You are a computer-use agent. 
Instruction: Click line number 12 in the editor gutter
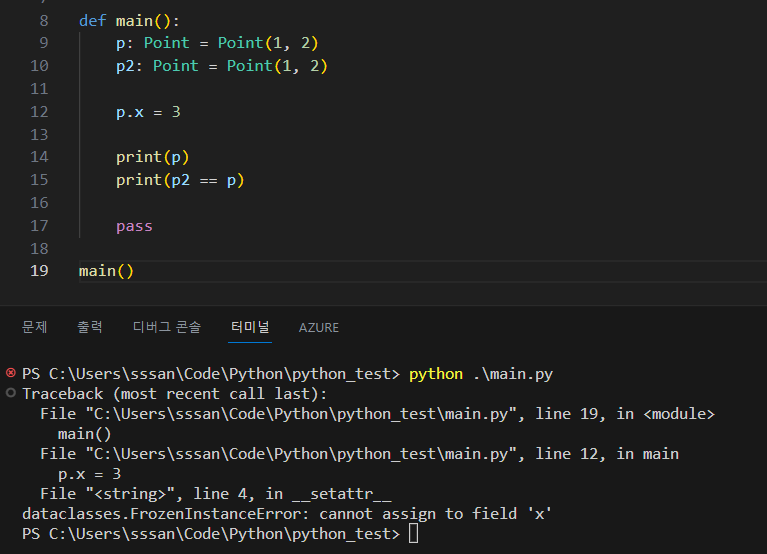[39, 112]
